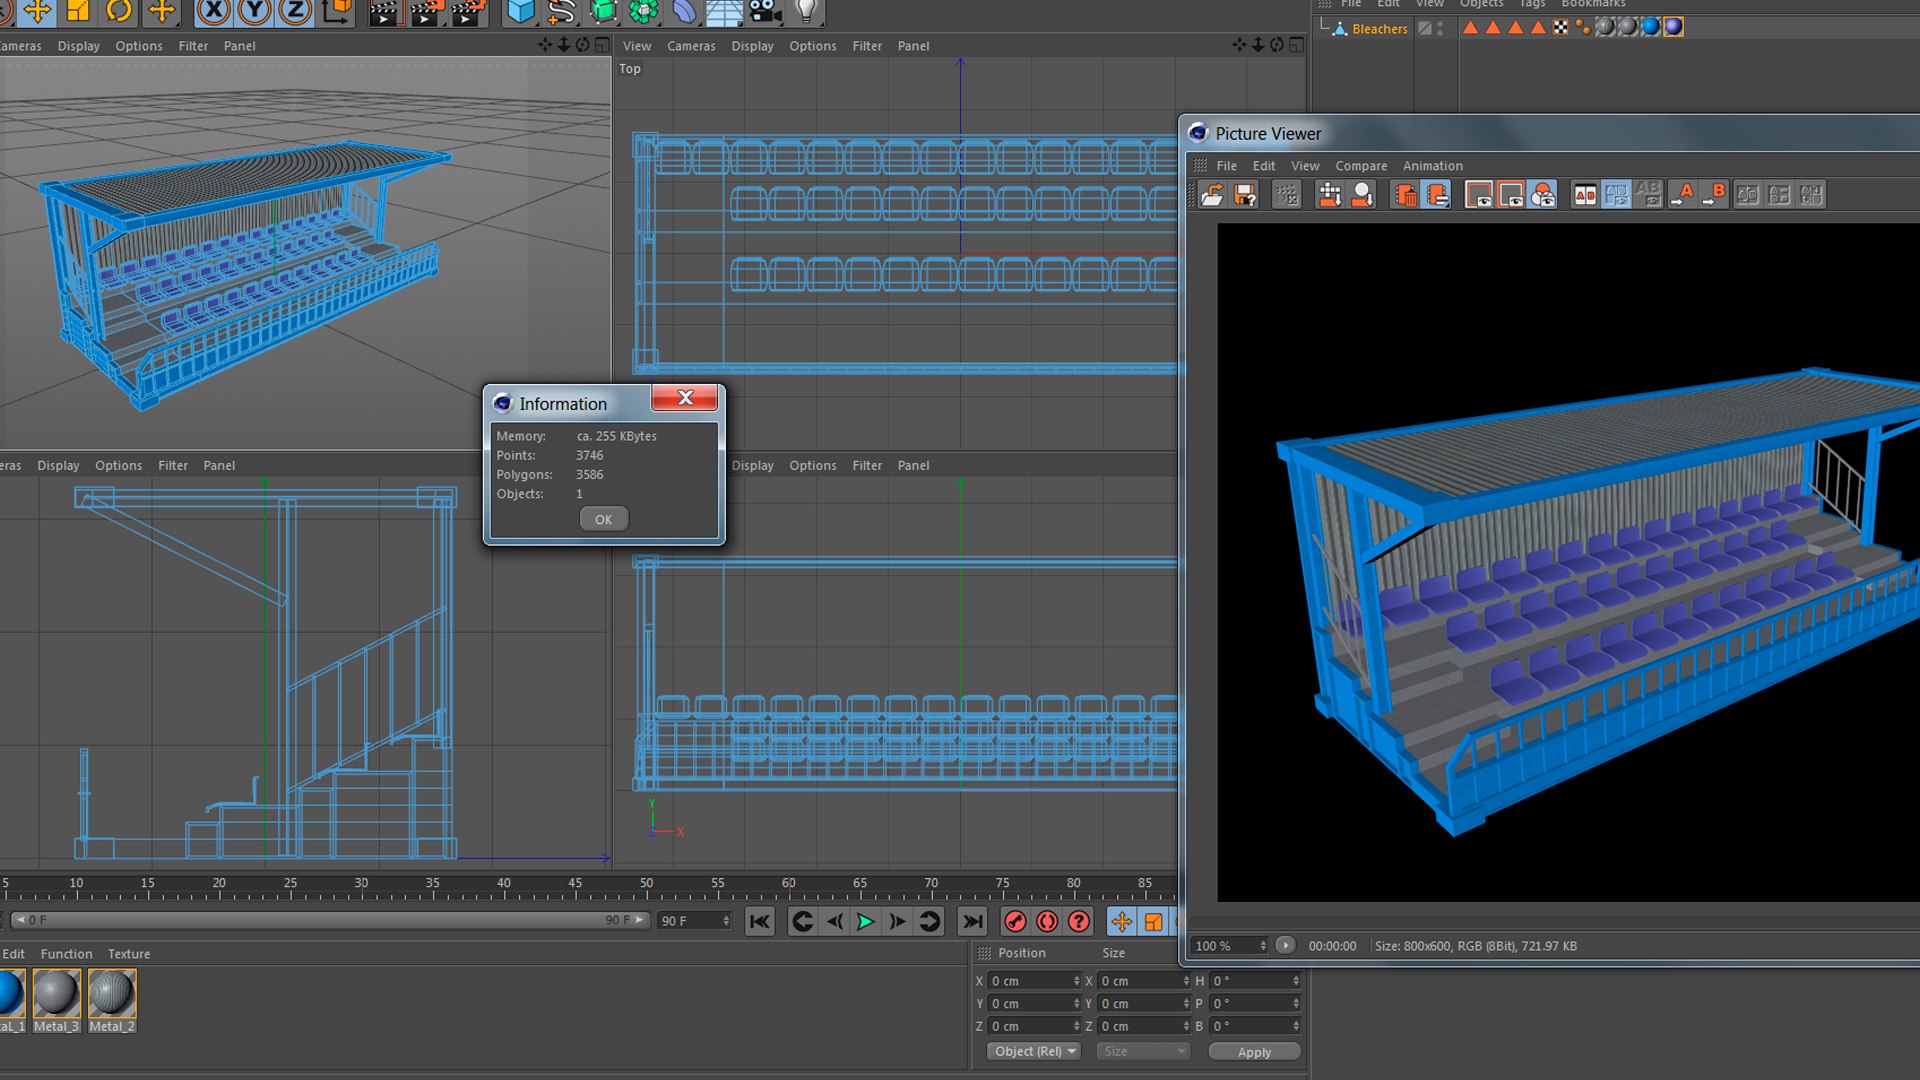
Task: Select the Scale tool in top toolbar
Action: [x=78, y=11]
